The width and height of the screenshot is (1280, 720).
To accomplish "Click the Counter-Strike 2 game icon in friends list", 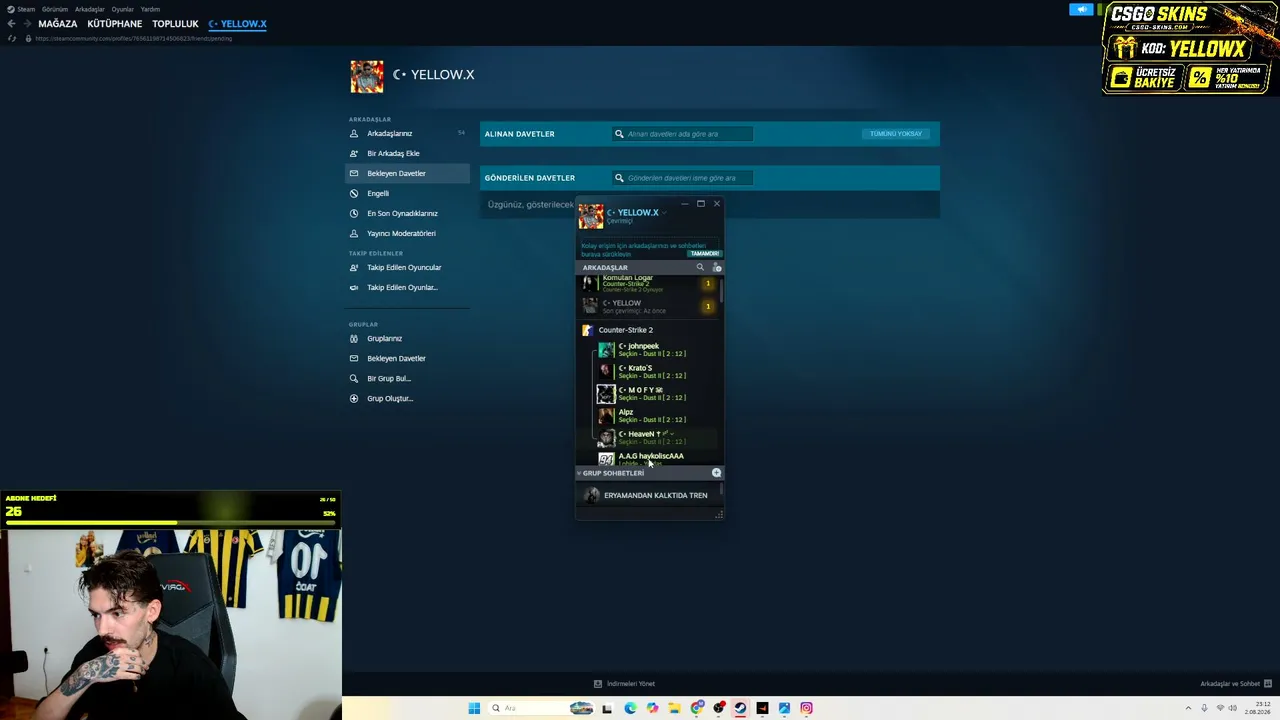I will coord(588,330).
